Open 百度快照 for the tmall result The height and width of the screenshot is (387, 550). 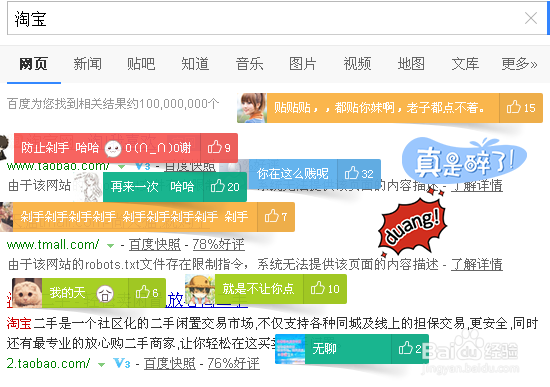[155, 245]
